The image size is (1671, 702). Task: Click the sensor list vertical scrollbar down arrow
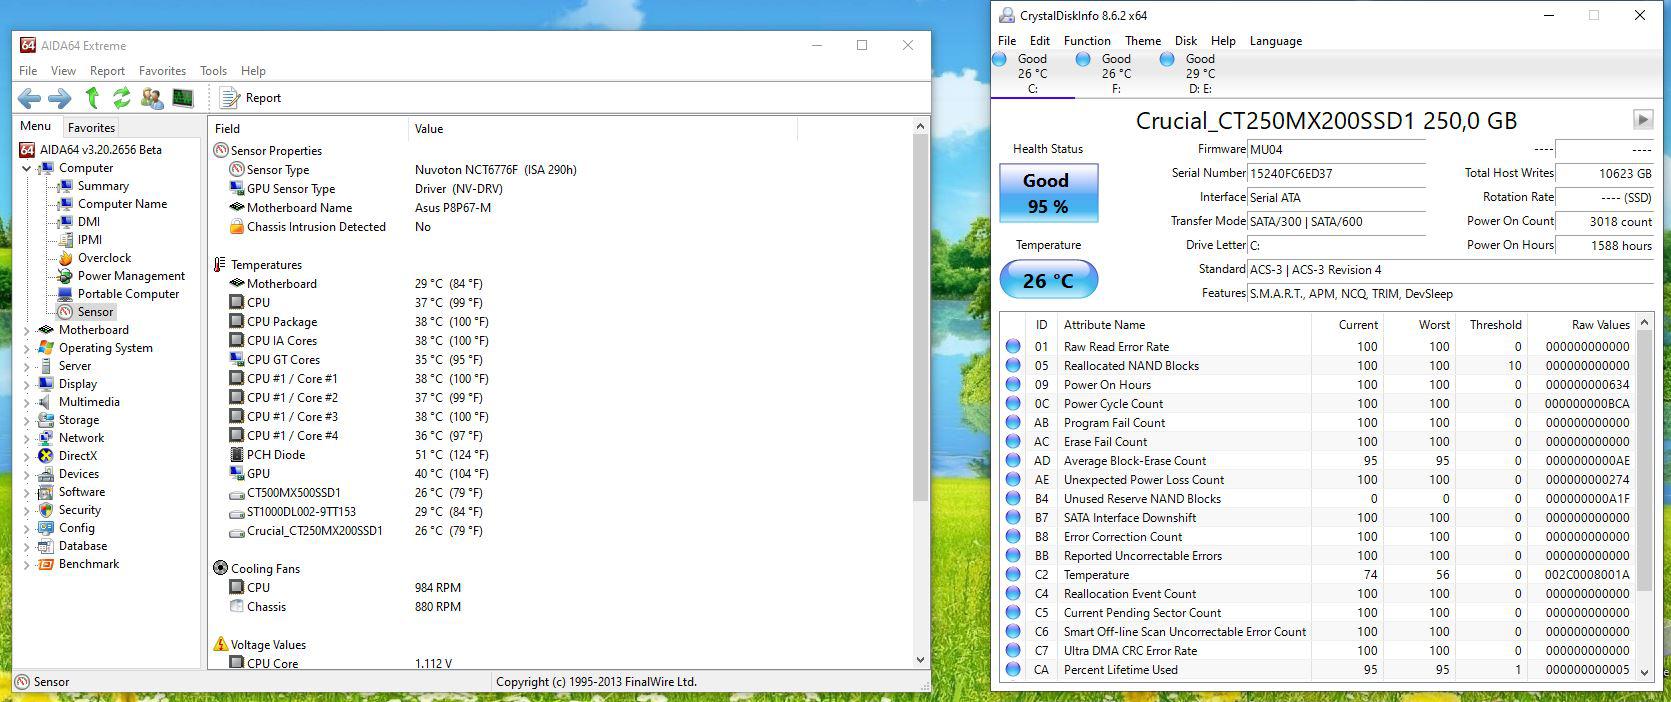point(920,660)
